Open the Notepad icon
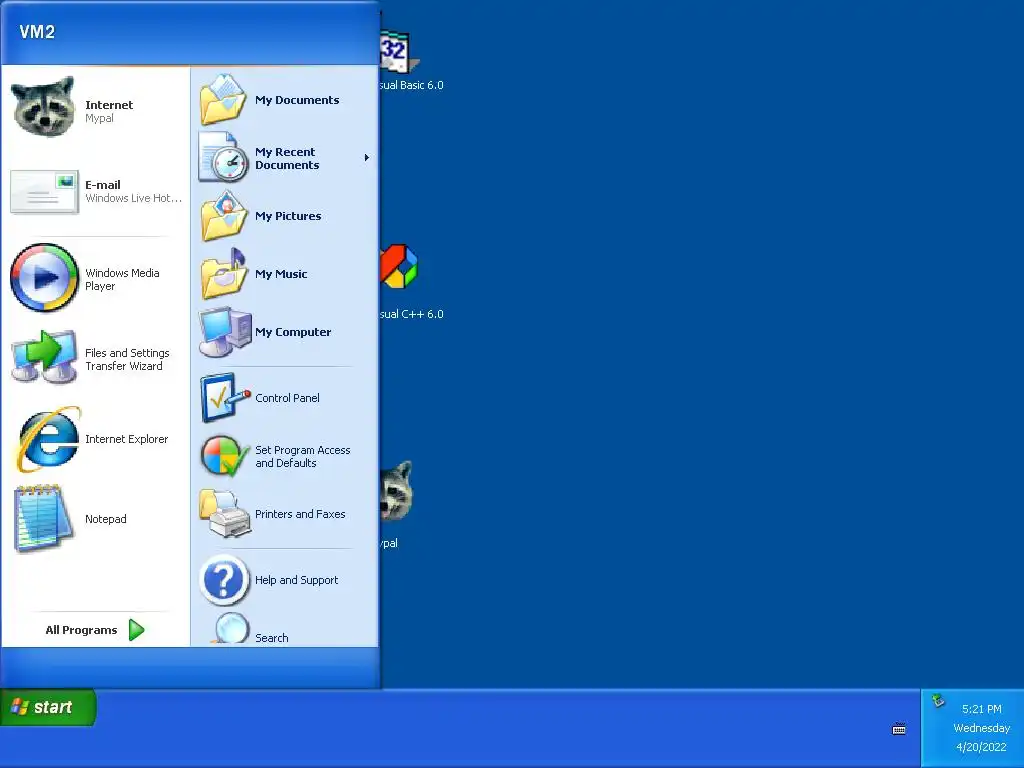Viewport: 1024px width, 768px height. point(43,519)
